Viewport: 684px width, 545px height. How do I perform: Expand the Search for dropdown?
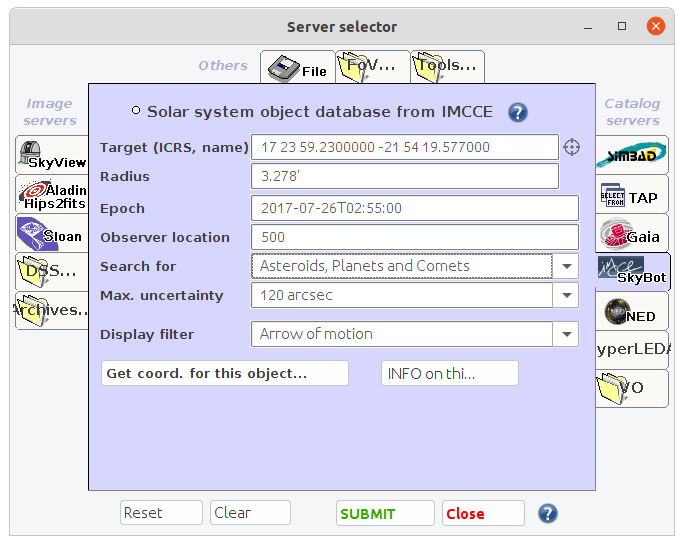tap(566, 266)
